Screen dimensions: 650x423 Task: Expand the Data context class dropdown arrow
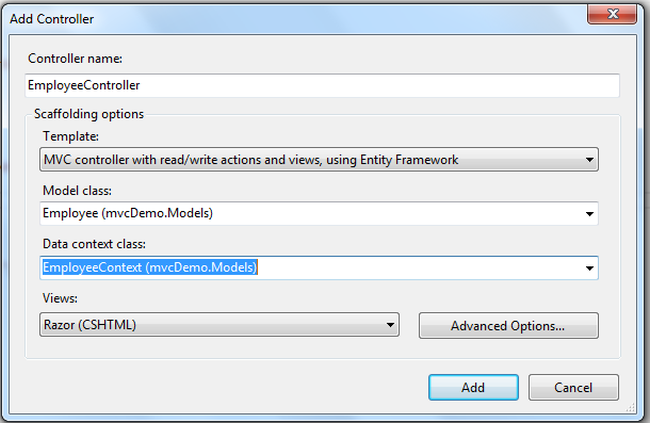click(x=590, y=267)
